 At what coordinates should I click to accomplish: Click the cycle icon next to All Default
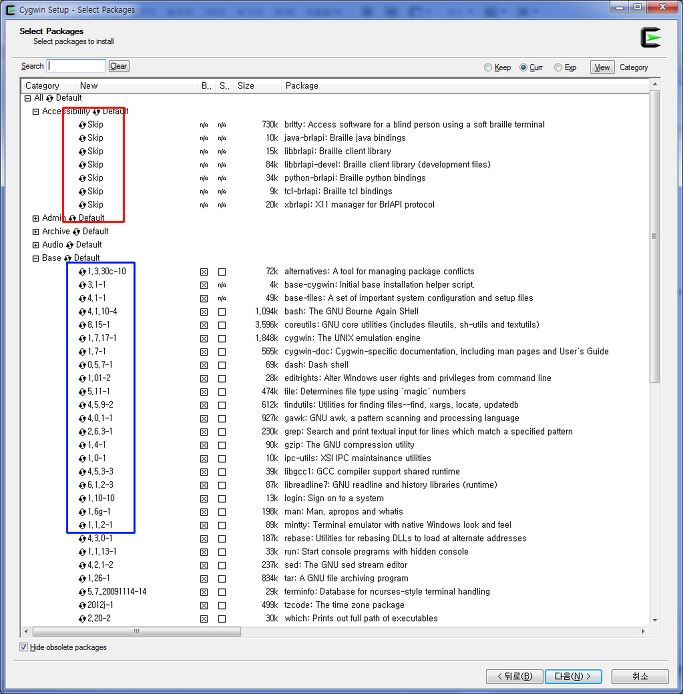tap(50, 98)
